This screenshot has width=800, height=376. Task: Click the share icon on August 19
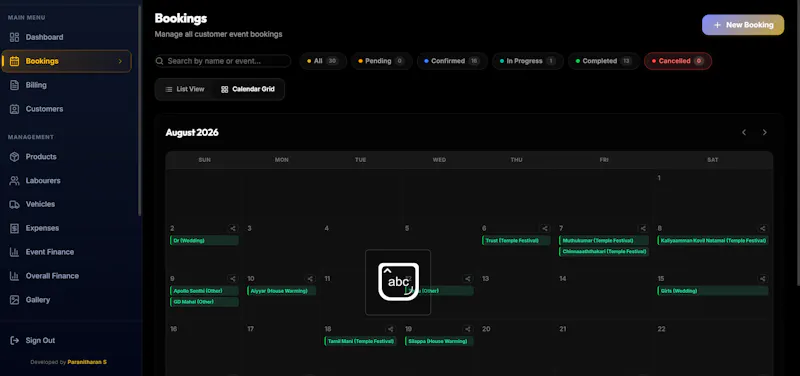(x=467, y=330)
